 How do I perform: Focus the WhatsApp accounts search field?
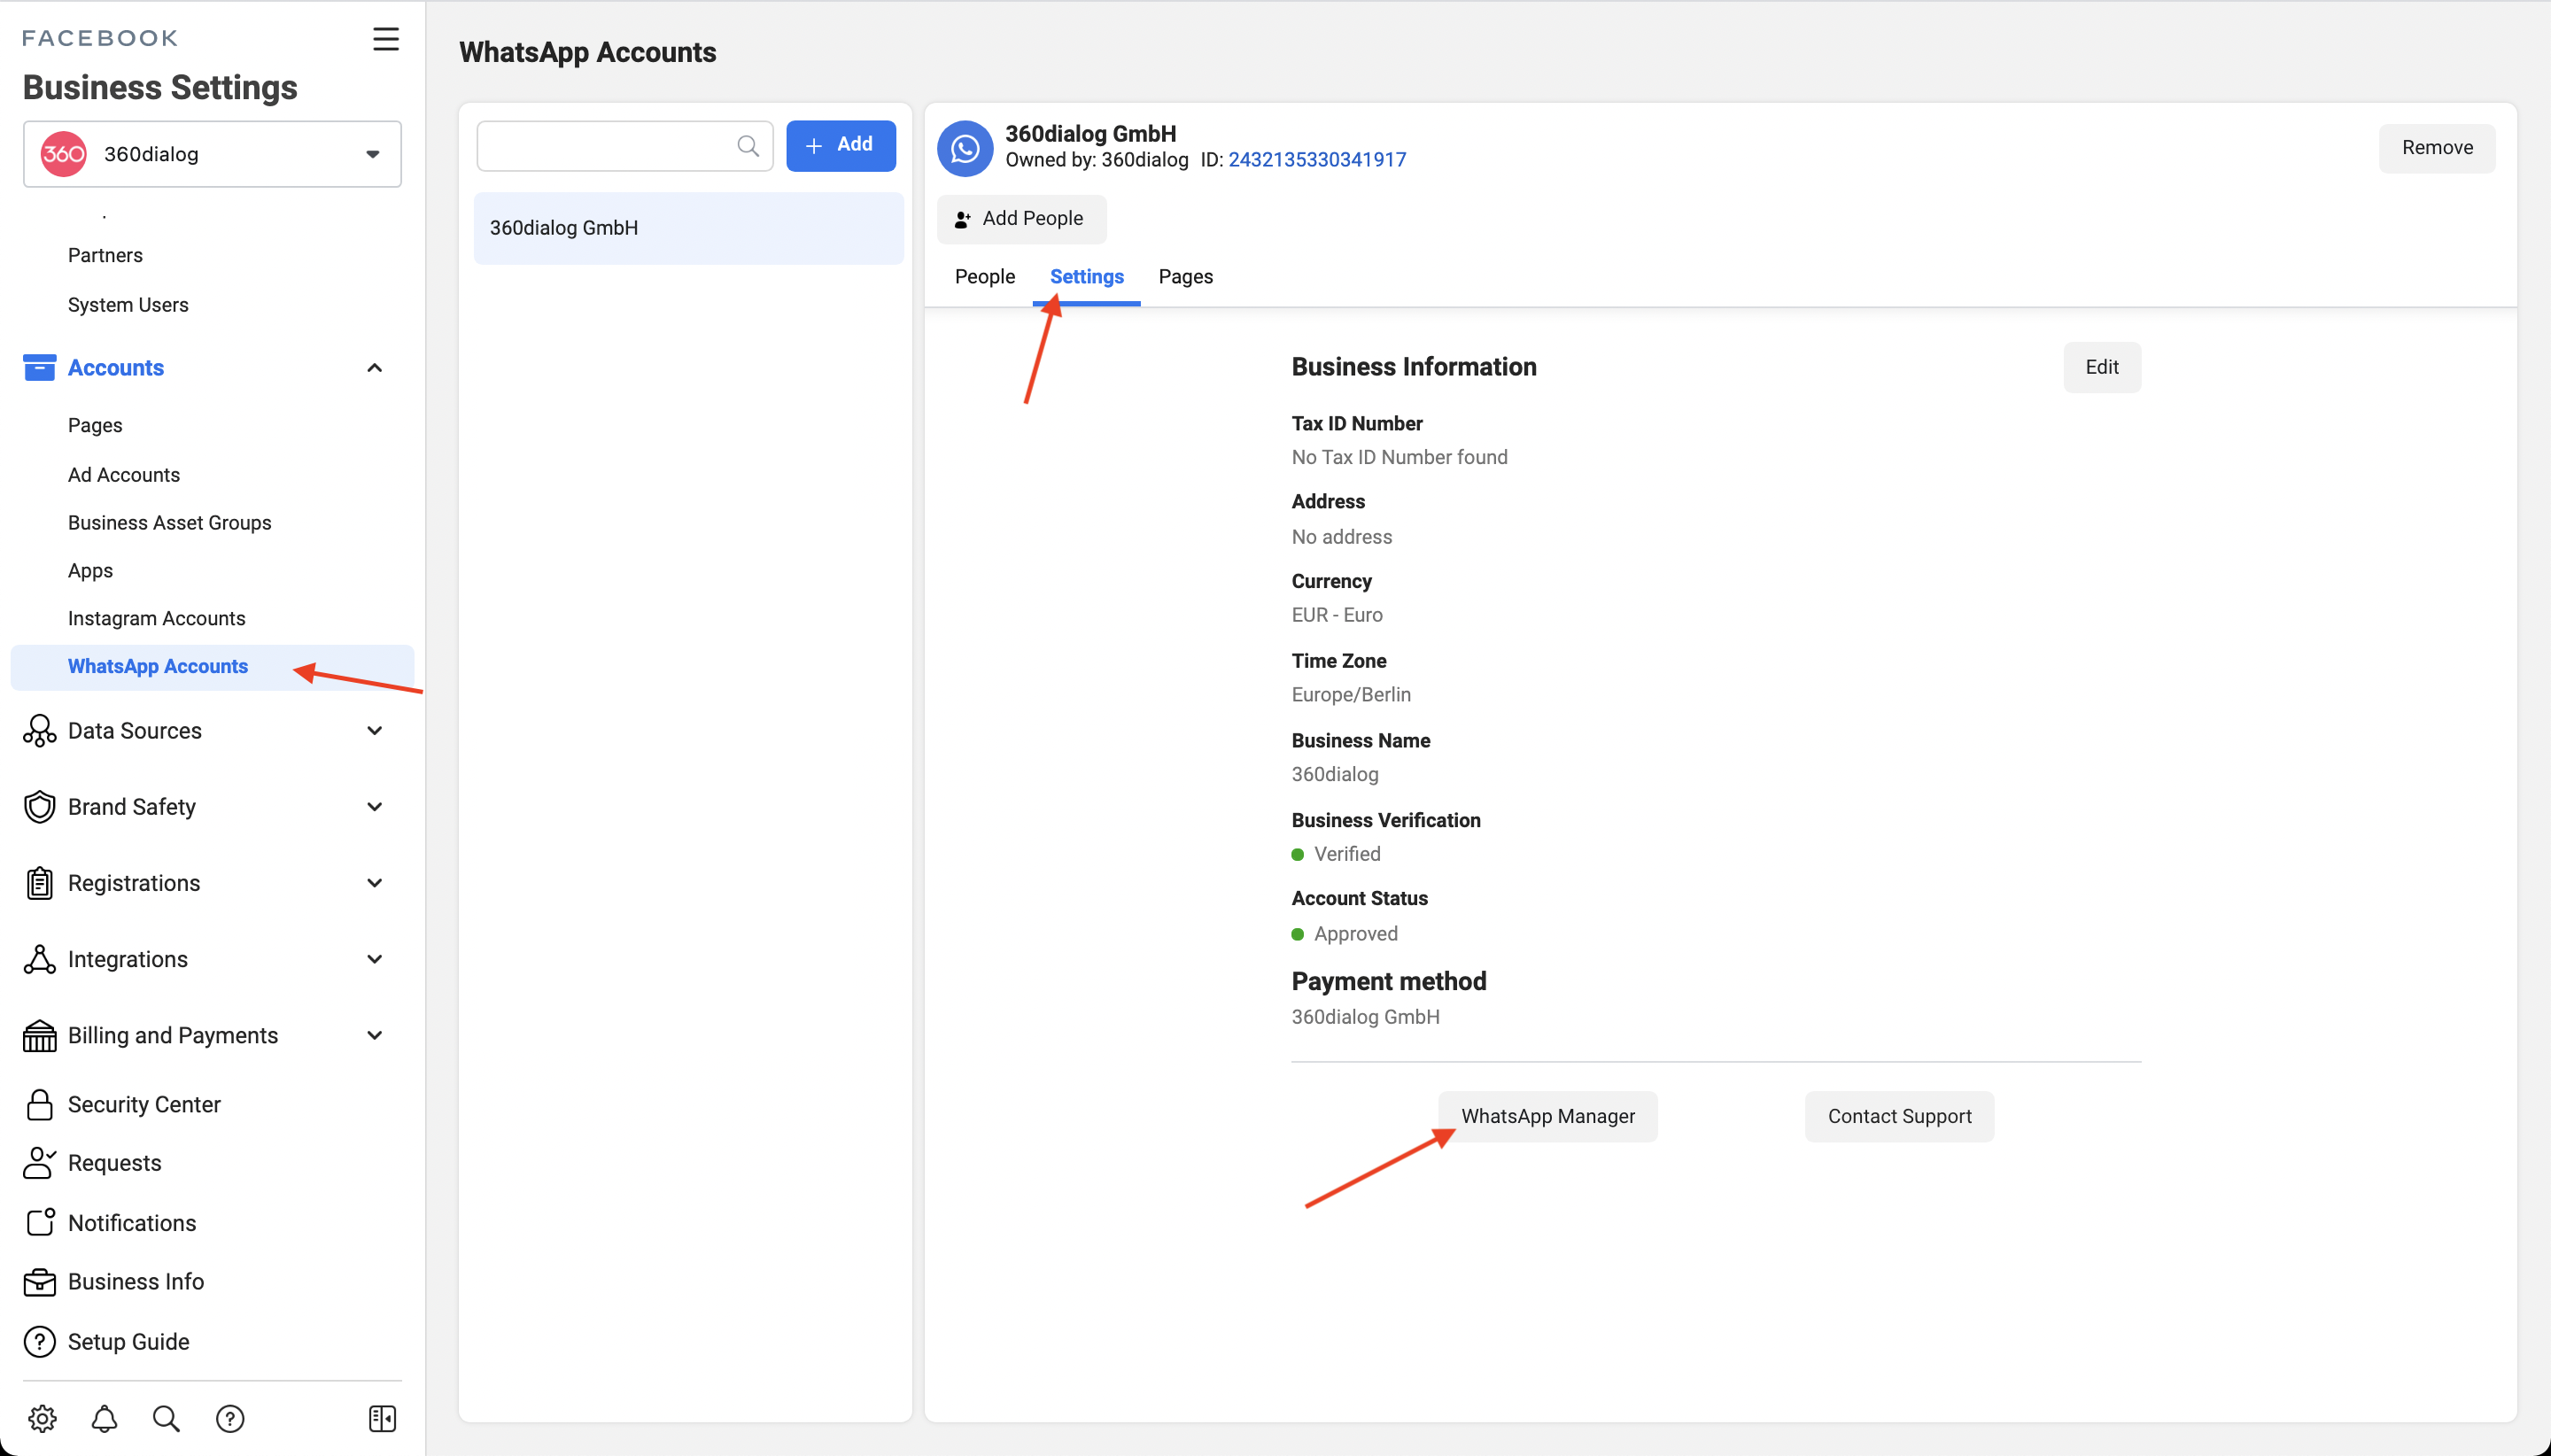pos(624,146)
